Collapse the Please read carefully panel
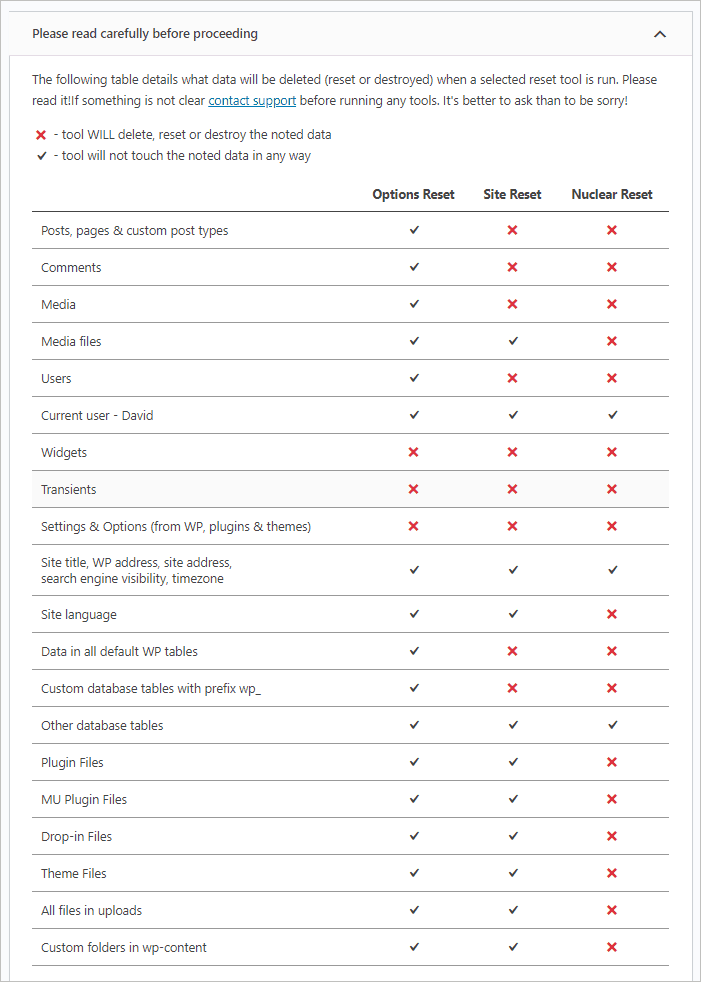This screenshot has width=701, height=982. (660, 33)
